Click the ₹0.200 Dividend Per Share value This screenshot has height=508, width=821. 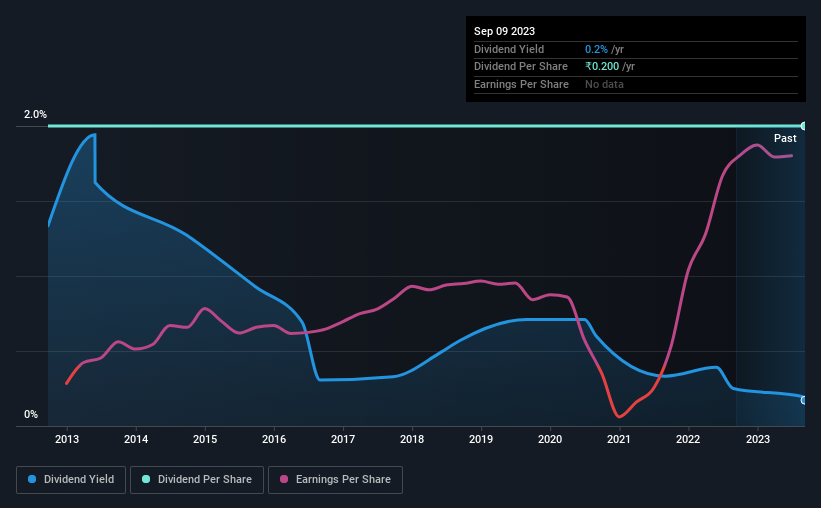pyautogui.click(x=602, y=67)
